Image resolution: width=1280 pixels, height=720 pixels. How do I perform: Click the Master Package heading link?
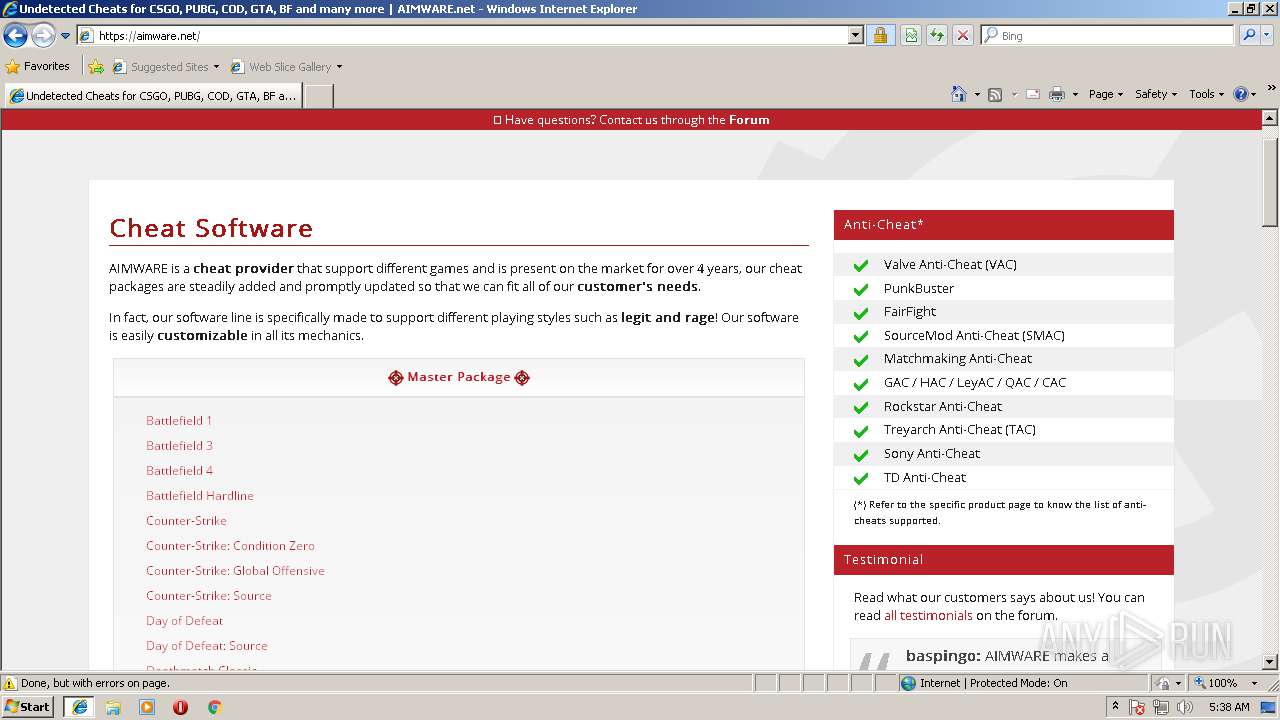459,377
